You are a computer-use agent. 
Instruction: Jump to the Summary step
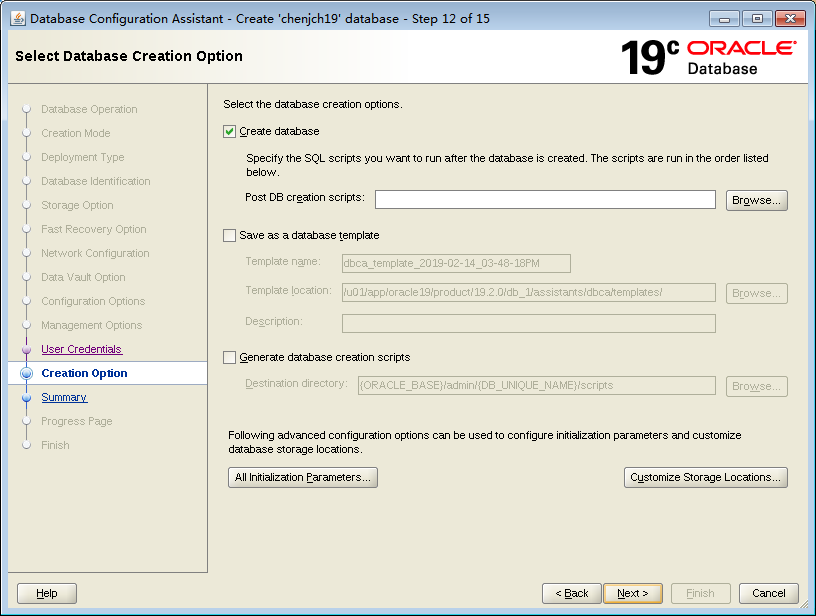click(x=64, y=397)
